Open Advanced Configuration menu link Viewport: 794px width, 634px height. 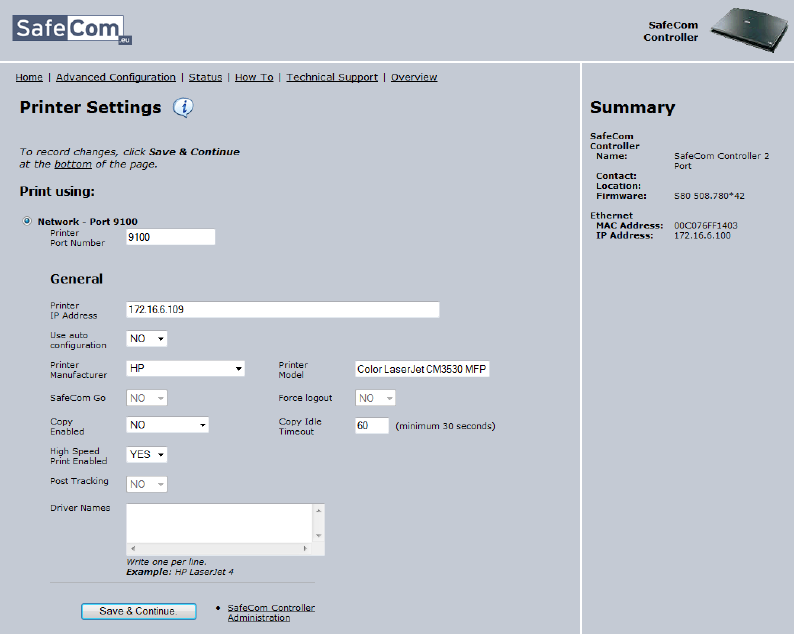point(116,77)
